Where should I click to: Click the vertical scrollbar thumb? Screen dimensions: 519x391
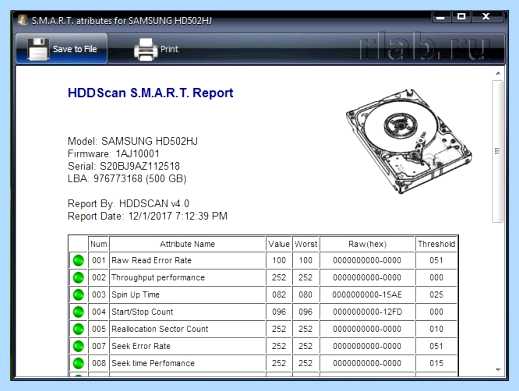pyautogui.click(x=498, y=151)
